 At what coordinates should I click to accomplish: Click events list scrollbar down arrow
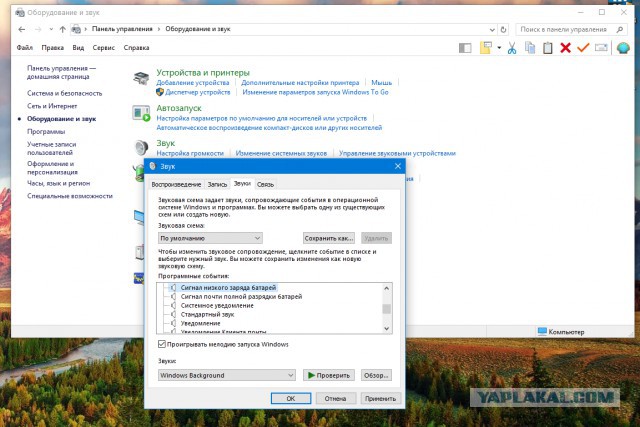[387, 329]
